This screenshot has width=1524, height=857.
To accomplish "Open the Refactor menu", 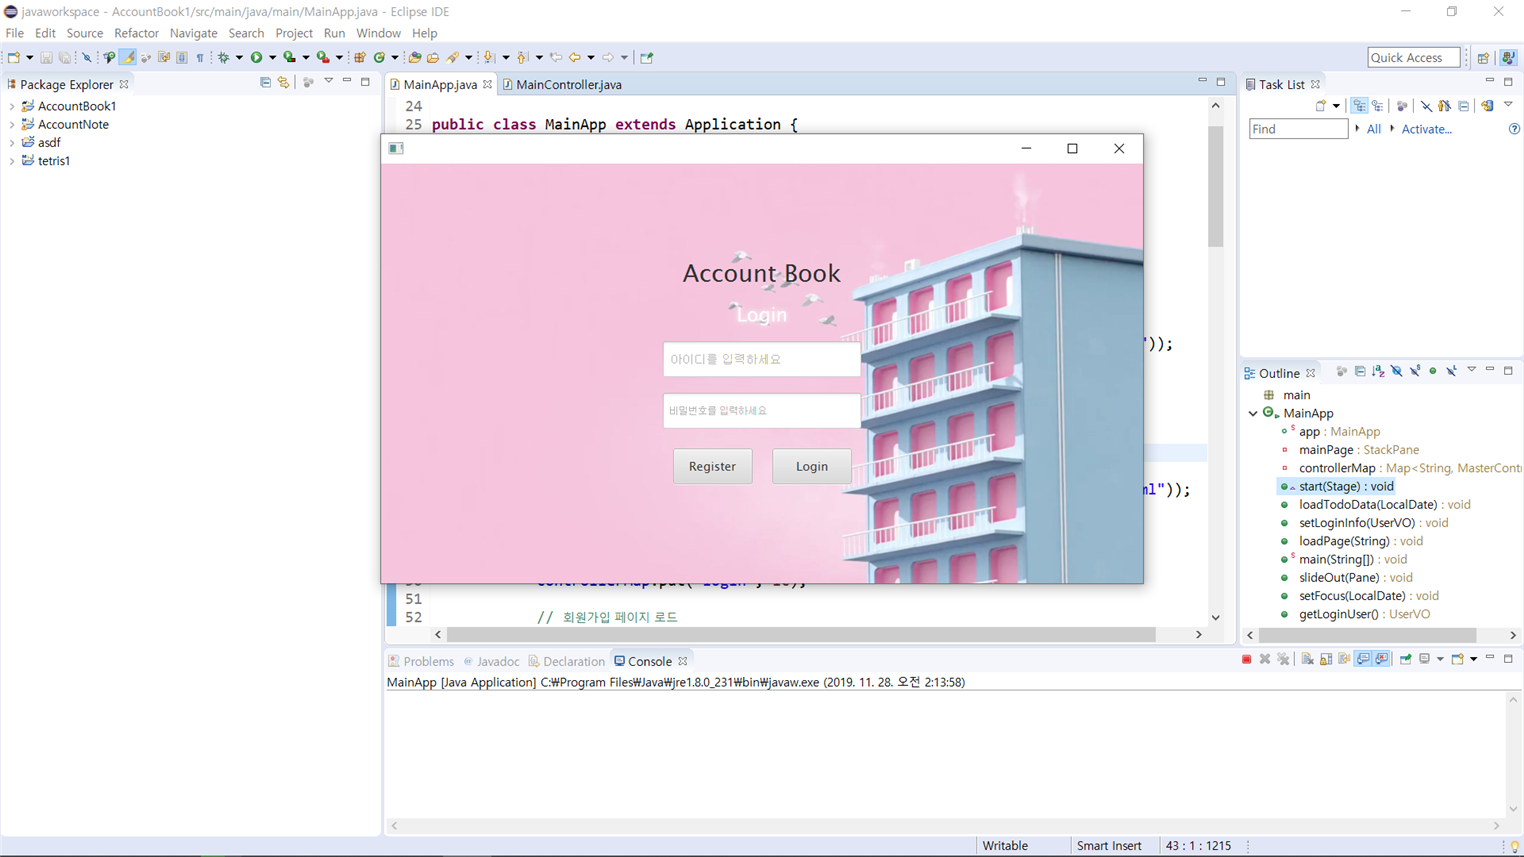I will tap(136, 33).
